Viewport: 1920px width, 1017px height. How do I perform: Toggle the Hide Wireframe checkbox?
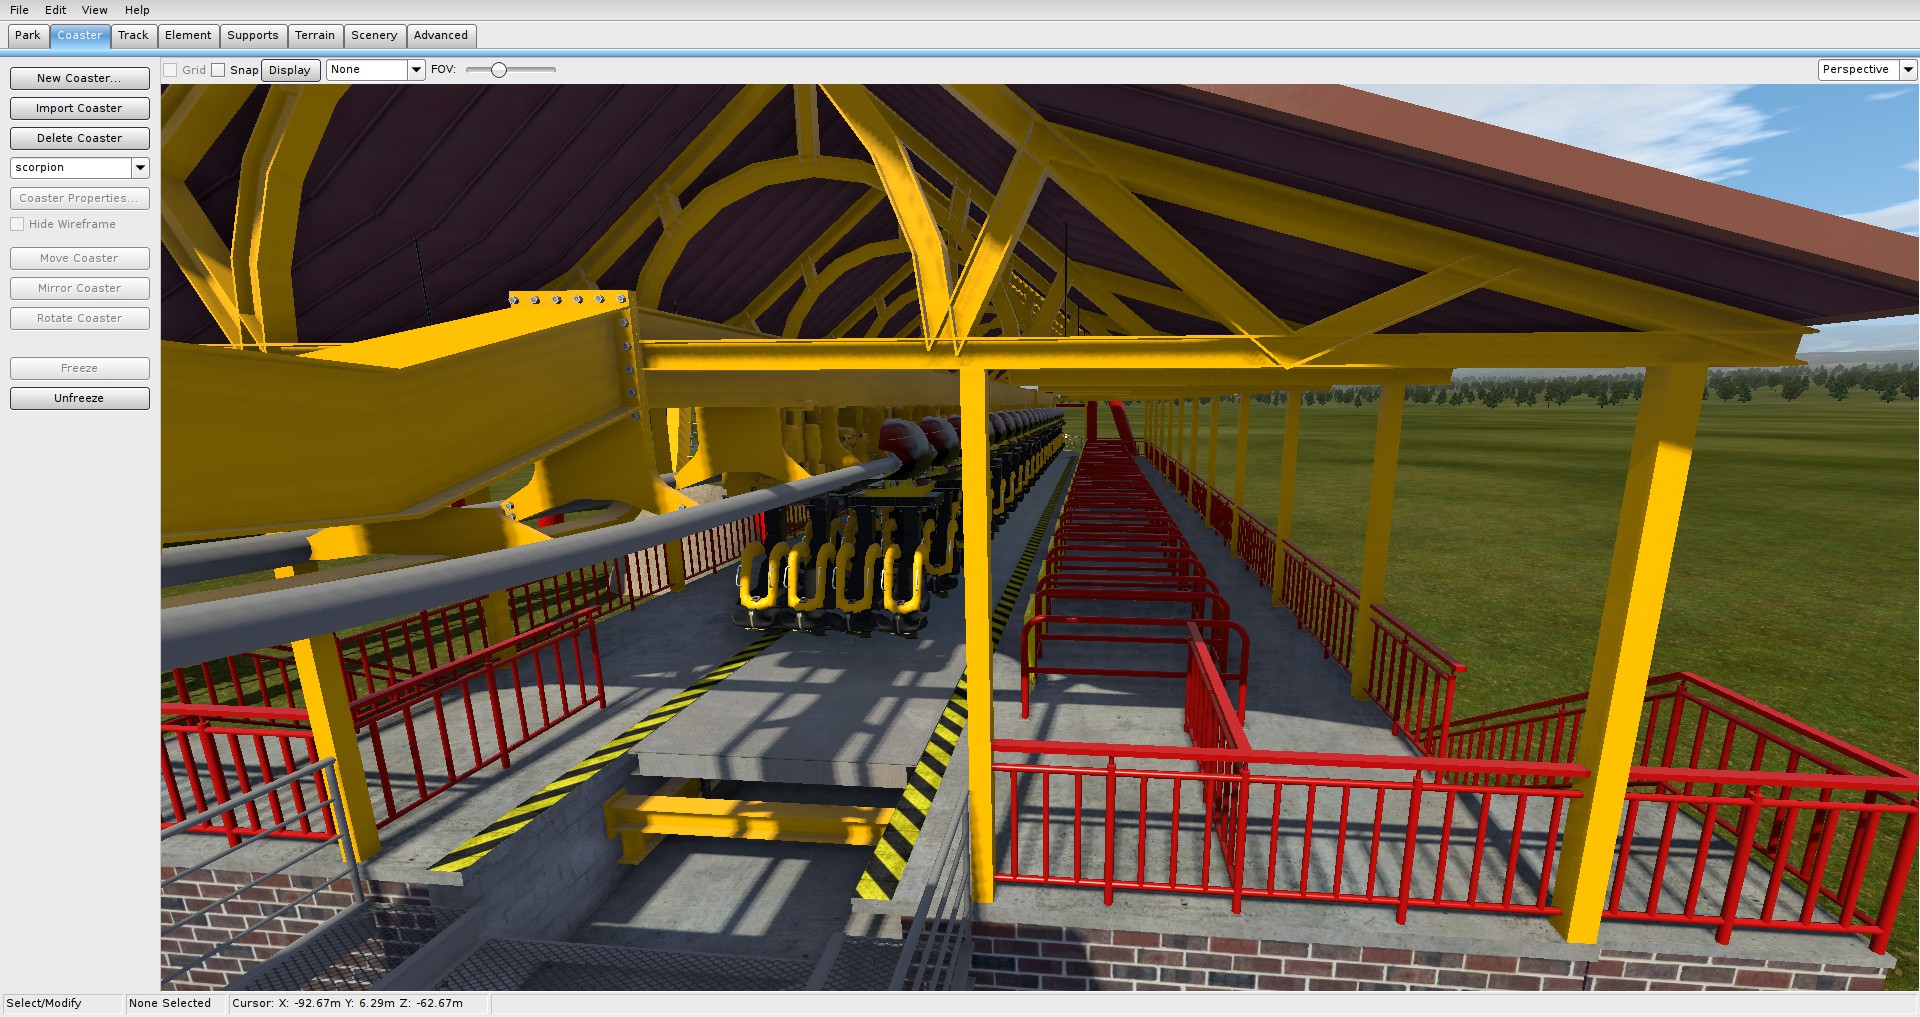tap(17, 224)
